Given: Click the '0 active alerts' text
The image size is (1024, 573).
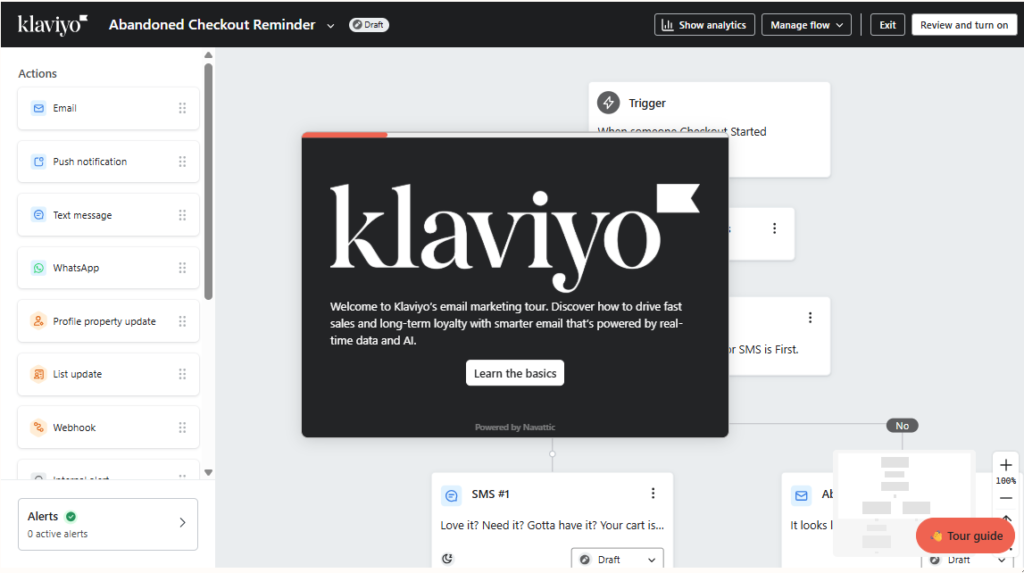Looking at the screenshot, I should tap(57, 534).
